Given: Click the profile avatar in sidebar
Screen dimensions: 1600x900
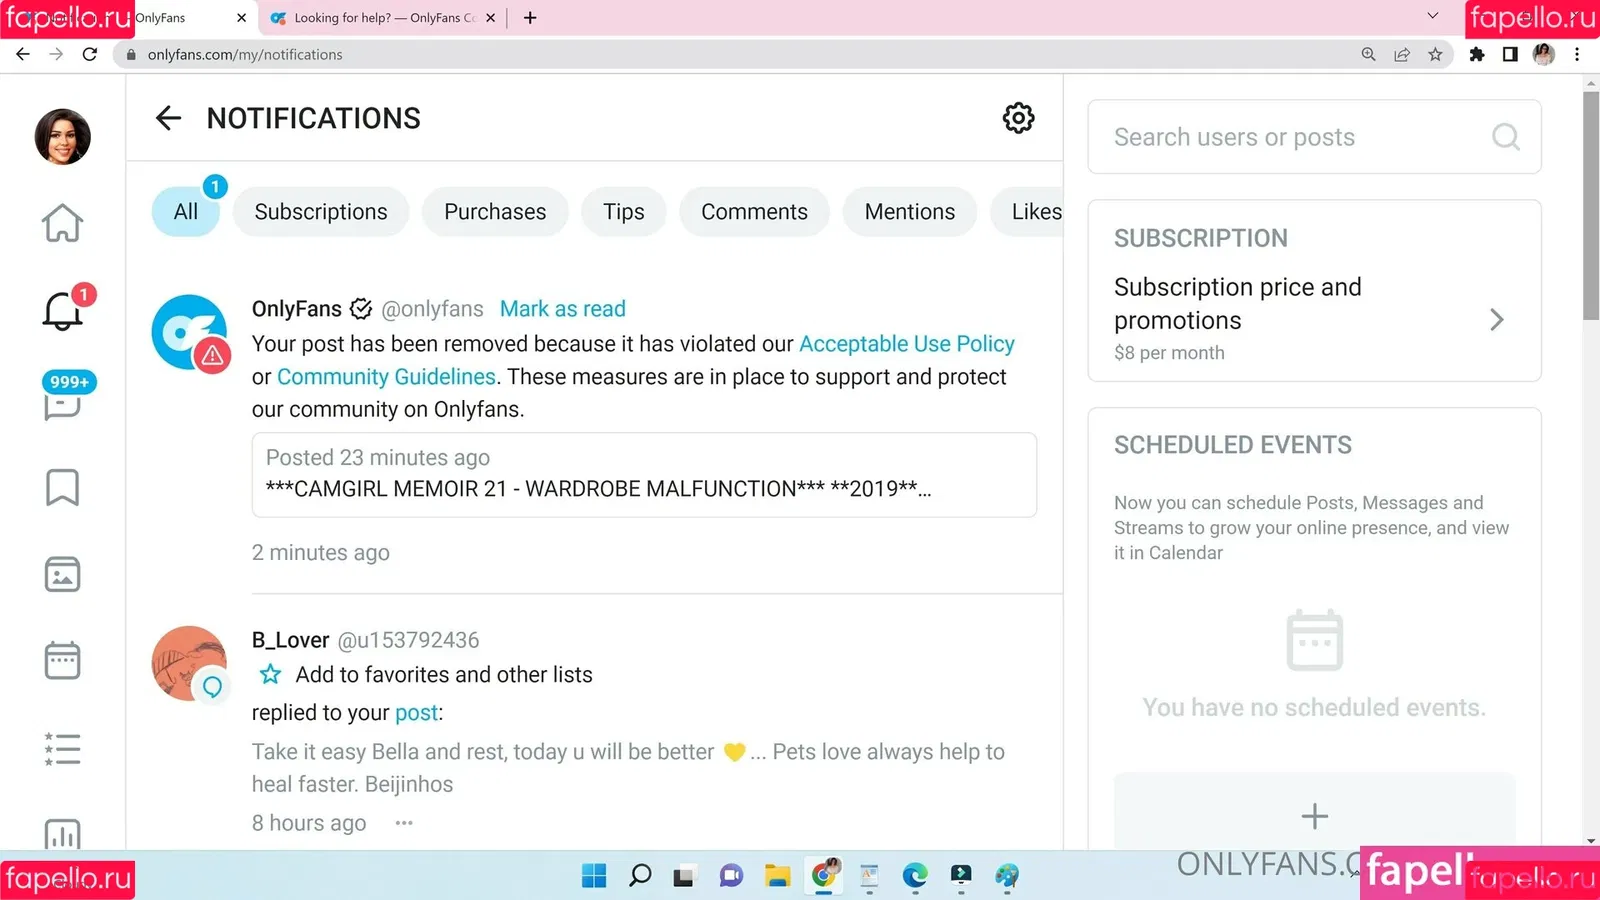Looking at the screenshot, I should [62, 137].
